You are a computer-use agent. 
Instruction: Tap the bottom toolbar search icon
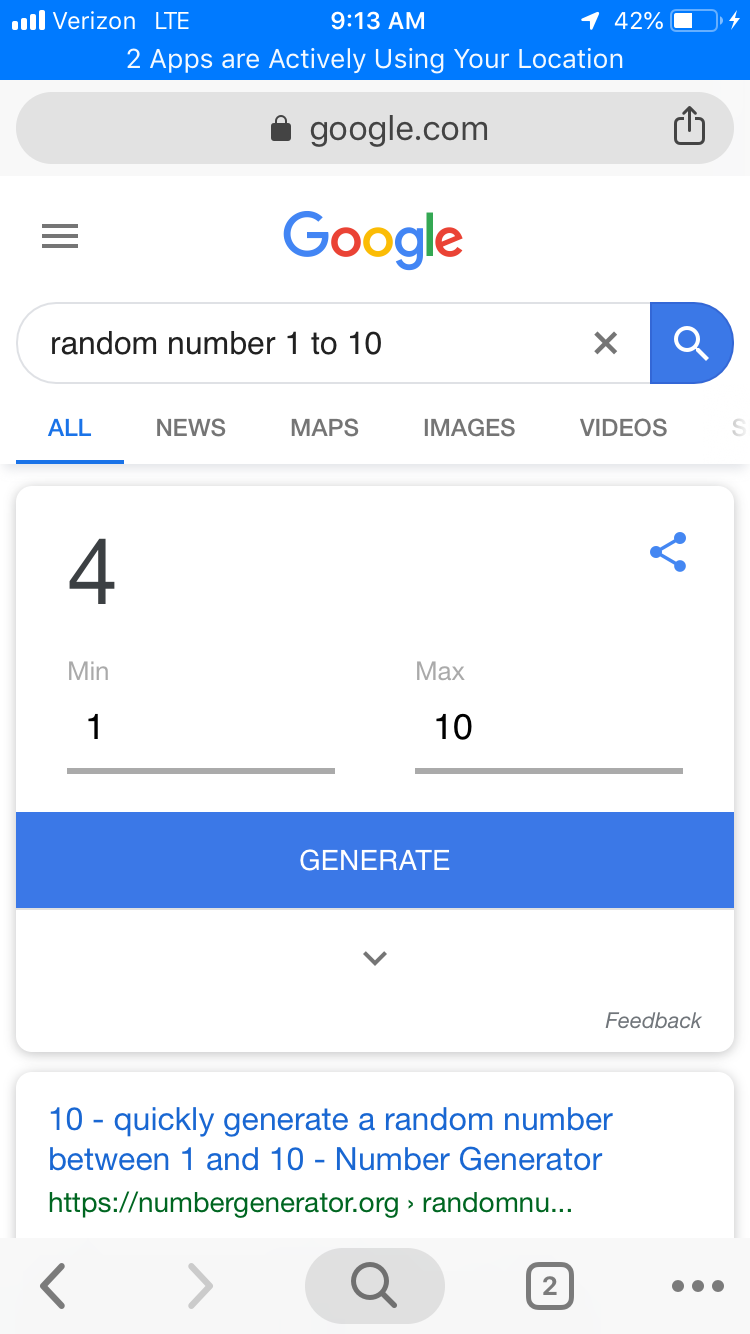point(374,1286)
